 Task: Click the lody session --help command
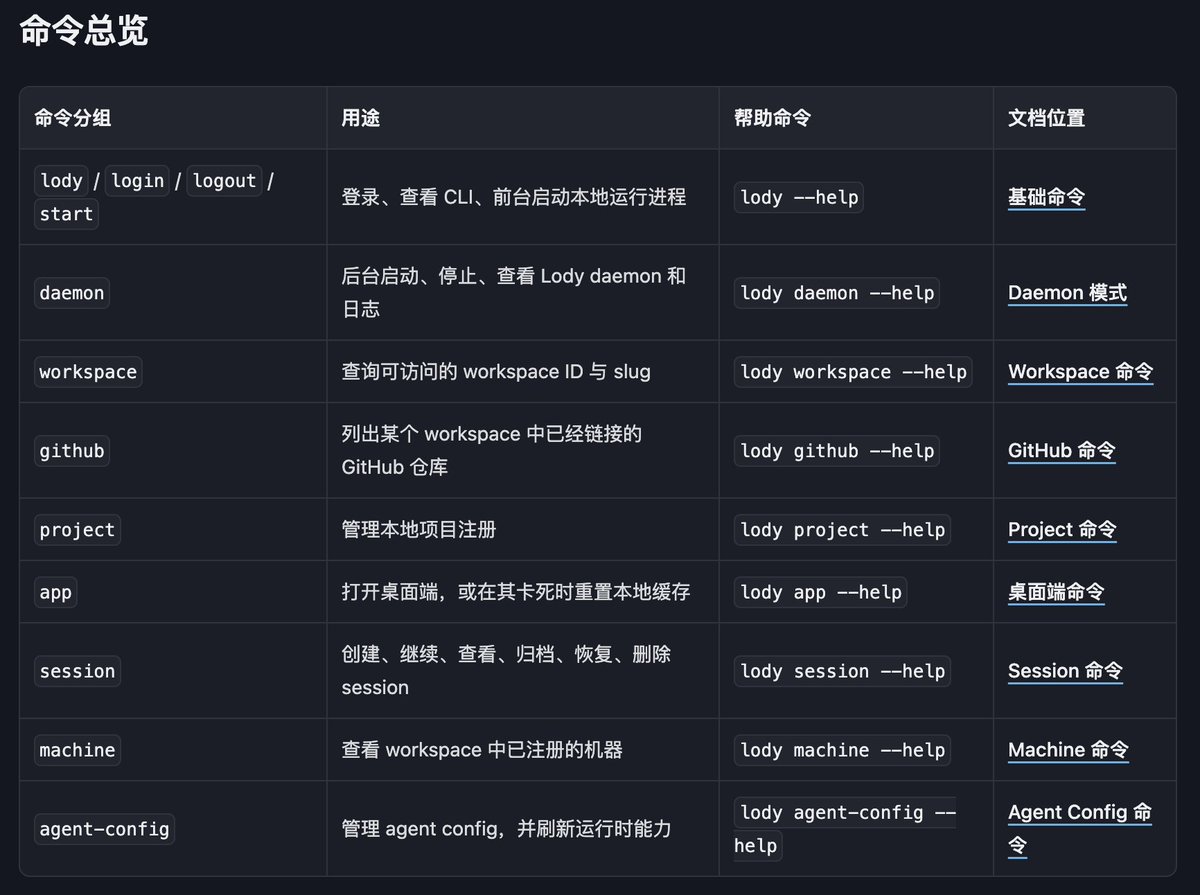point(842,671)
